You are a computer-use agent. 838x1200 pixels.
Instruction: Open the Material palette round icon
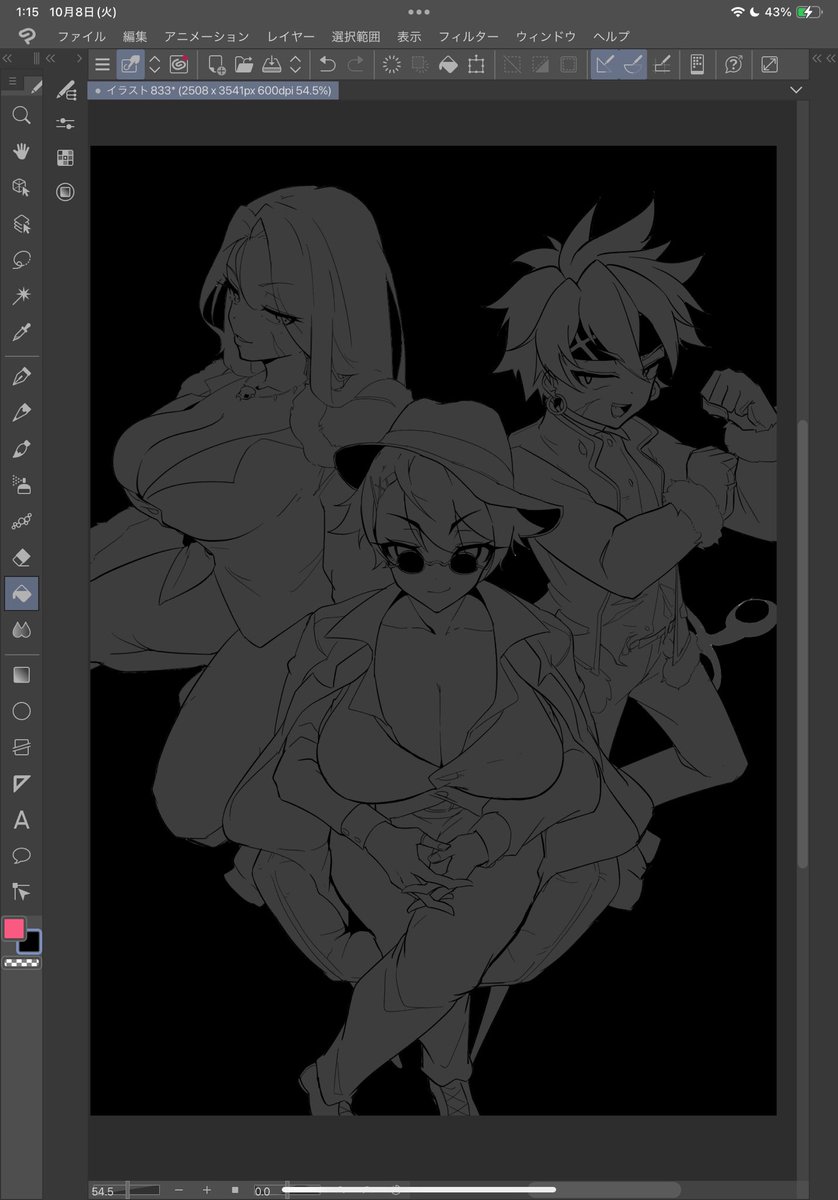click(x=66, y=192)
